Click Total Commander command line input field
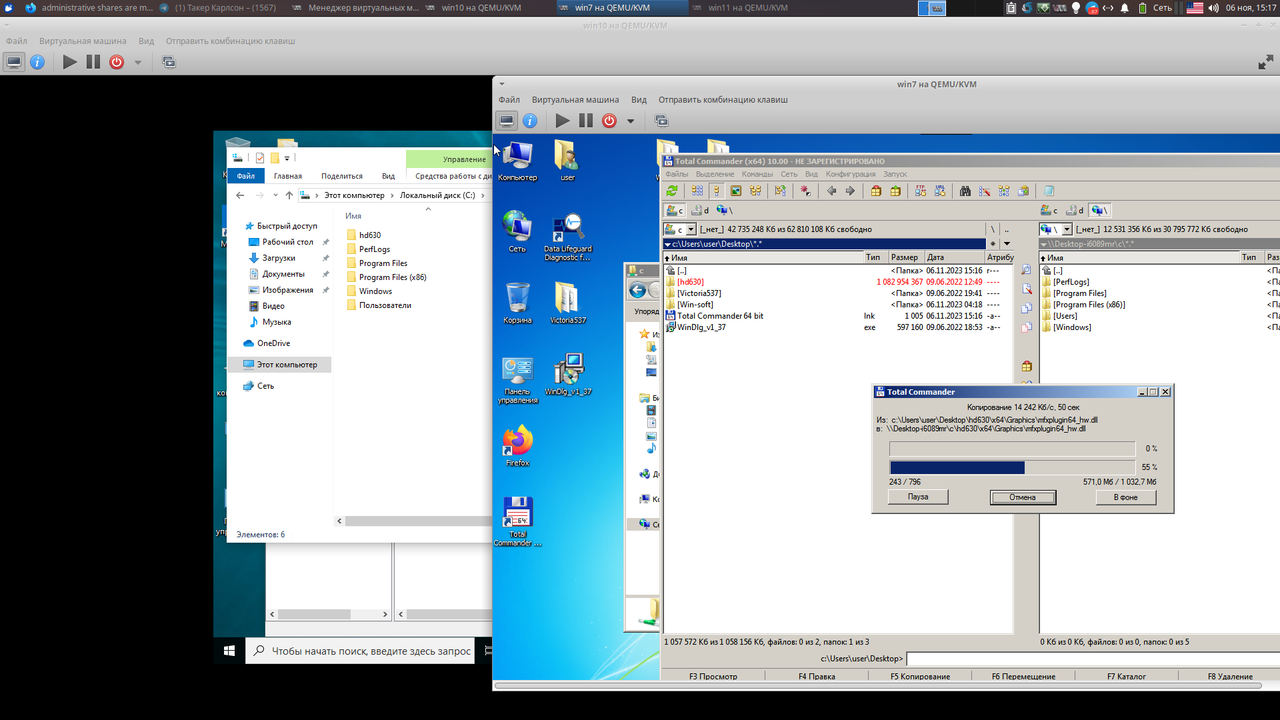Viewport: 1280px width, 720px height. (1092, 659)
